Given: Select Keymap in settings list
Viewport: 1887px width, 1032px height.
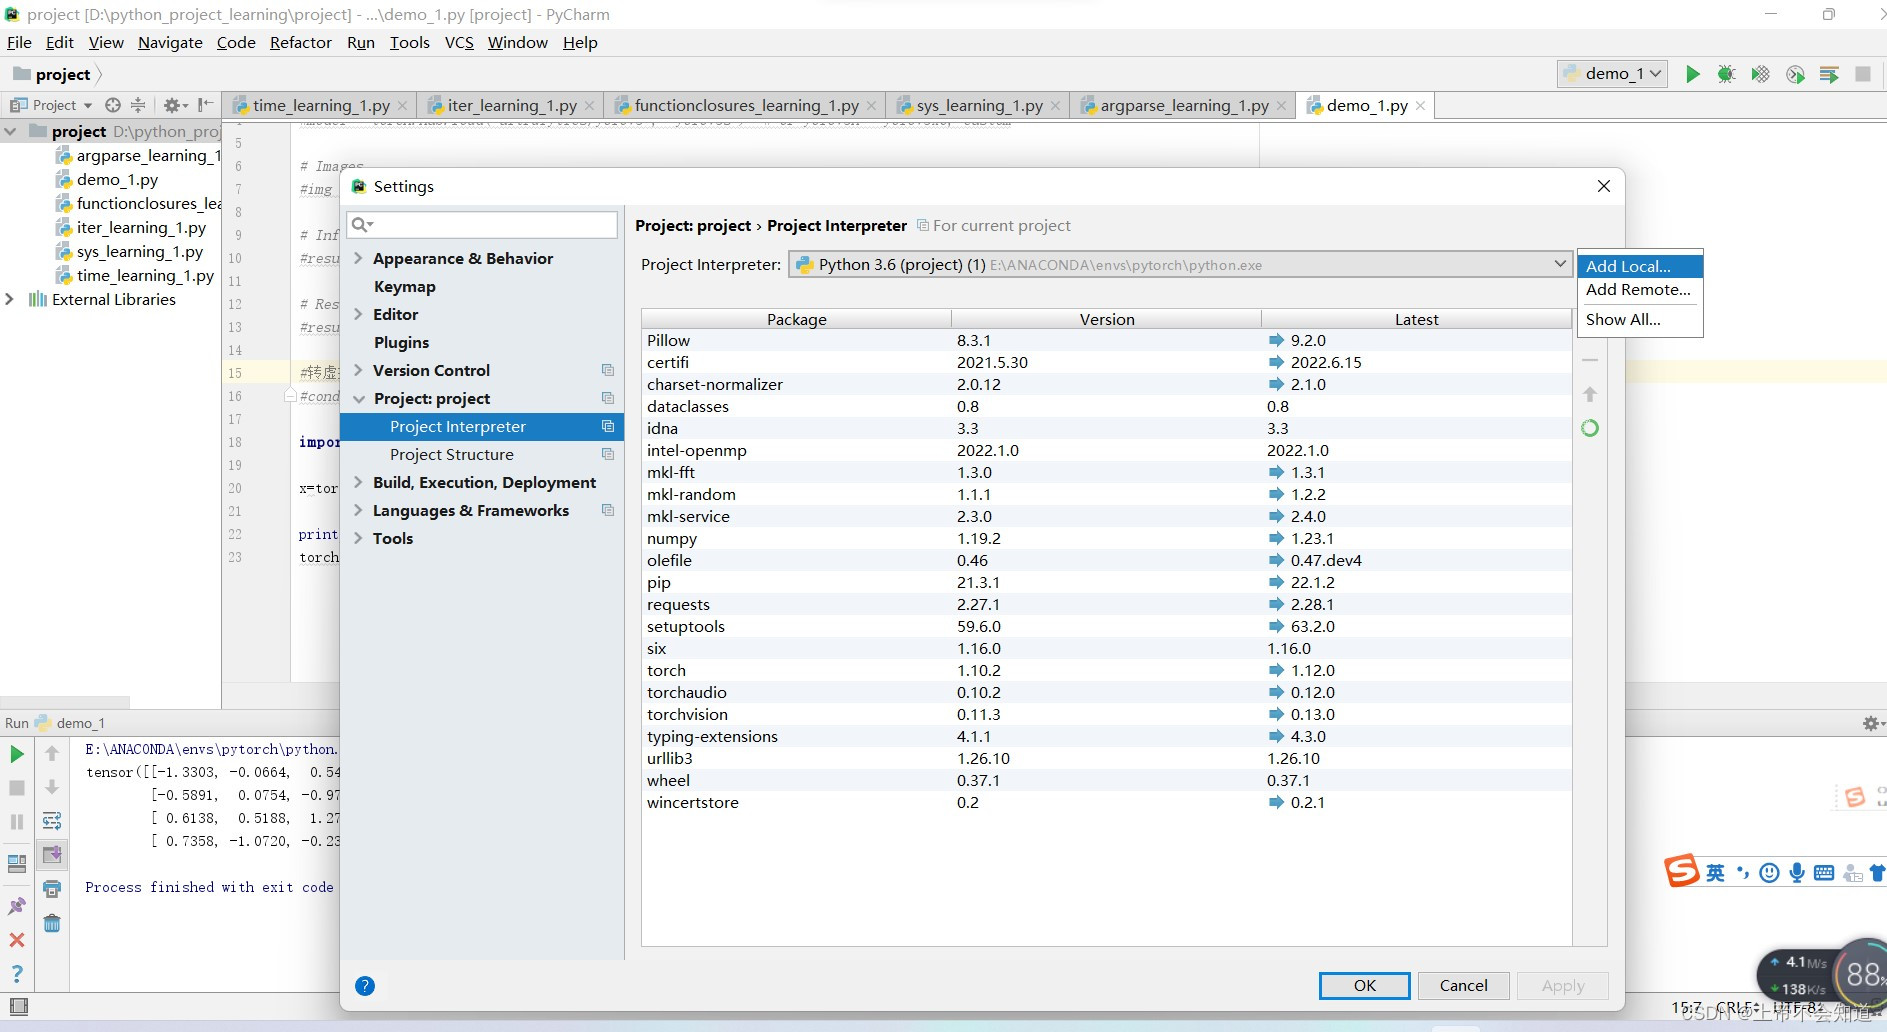Looking at the screenshot, I should coord(405,286).
